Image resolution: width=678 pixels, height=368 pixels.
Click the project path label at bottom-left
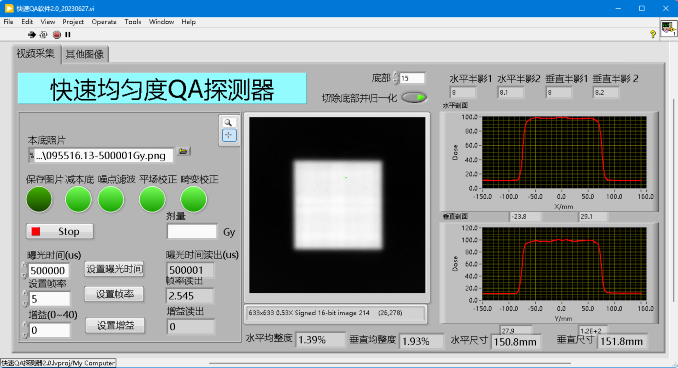pos(58,363)
